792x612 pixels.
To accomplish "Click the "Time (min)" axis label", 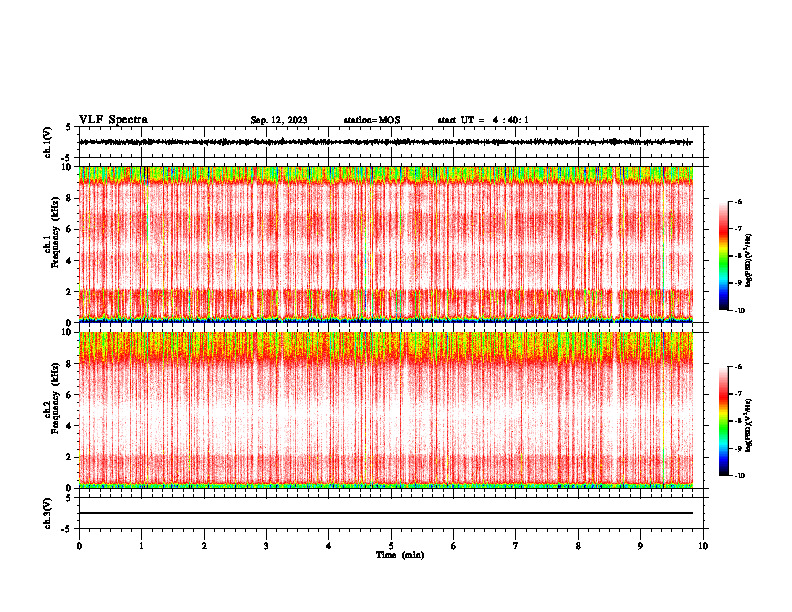I will [400, 555].
